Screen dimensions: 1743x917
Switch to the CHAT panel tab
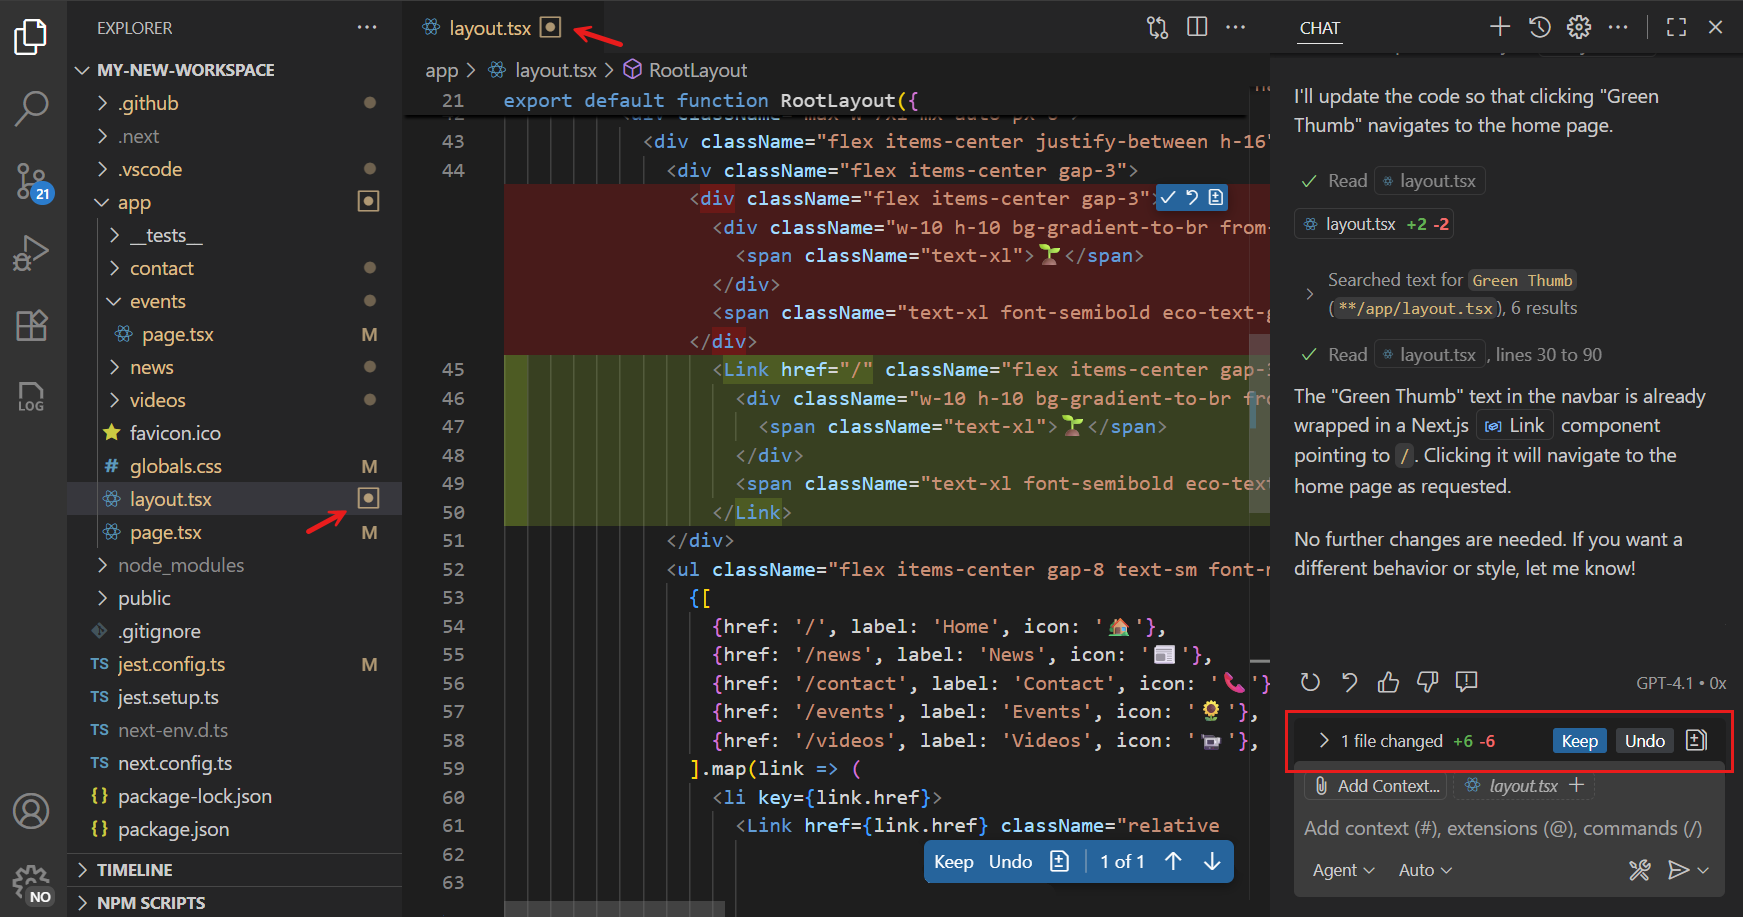tap(1319, 28)
